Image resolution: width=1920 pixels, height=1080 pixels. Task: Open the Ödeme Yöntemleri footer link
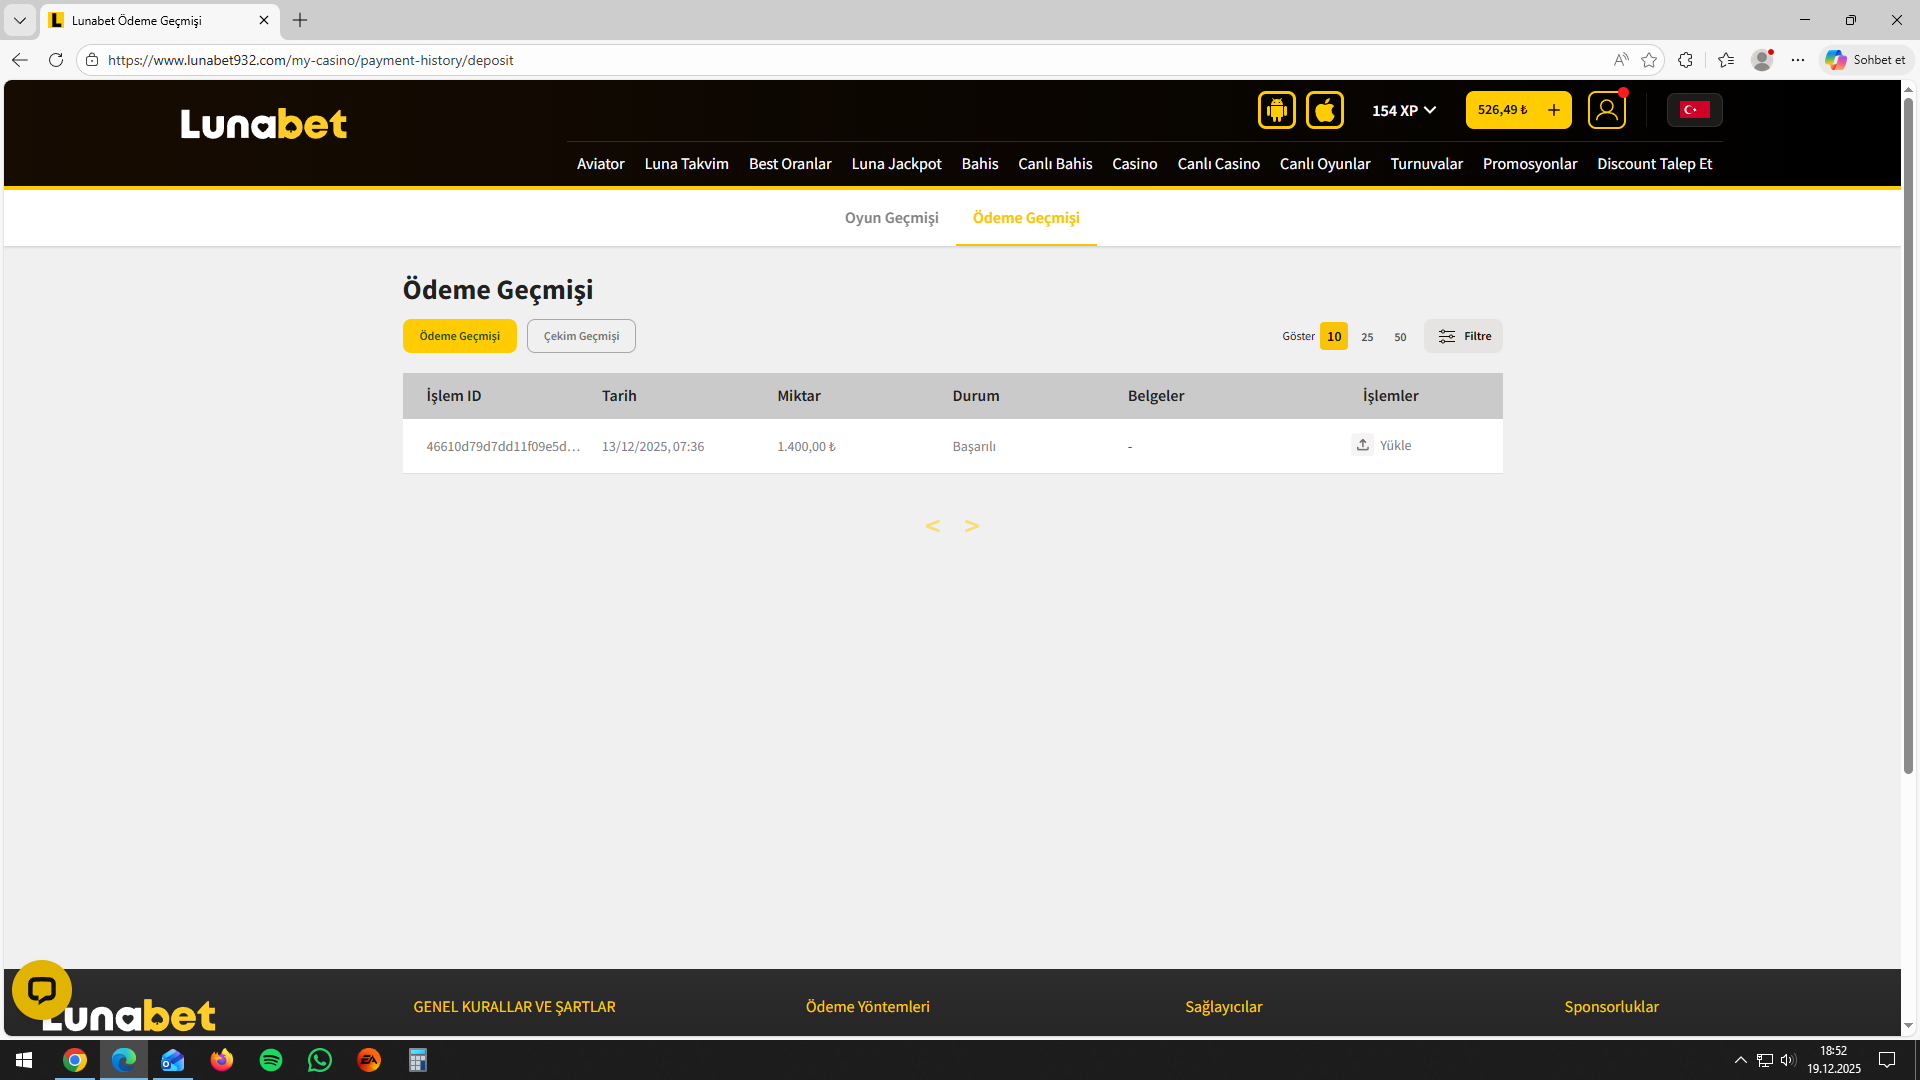[868, 1007]
